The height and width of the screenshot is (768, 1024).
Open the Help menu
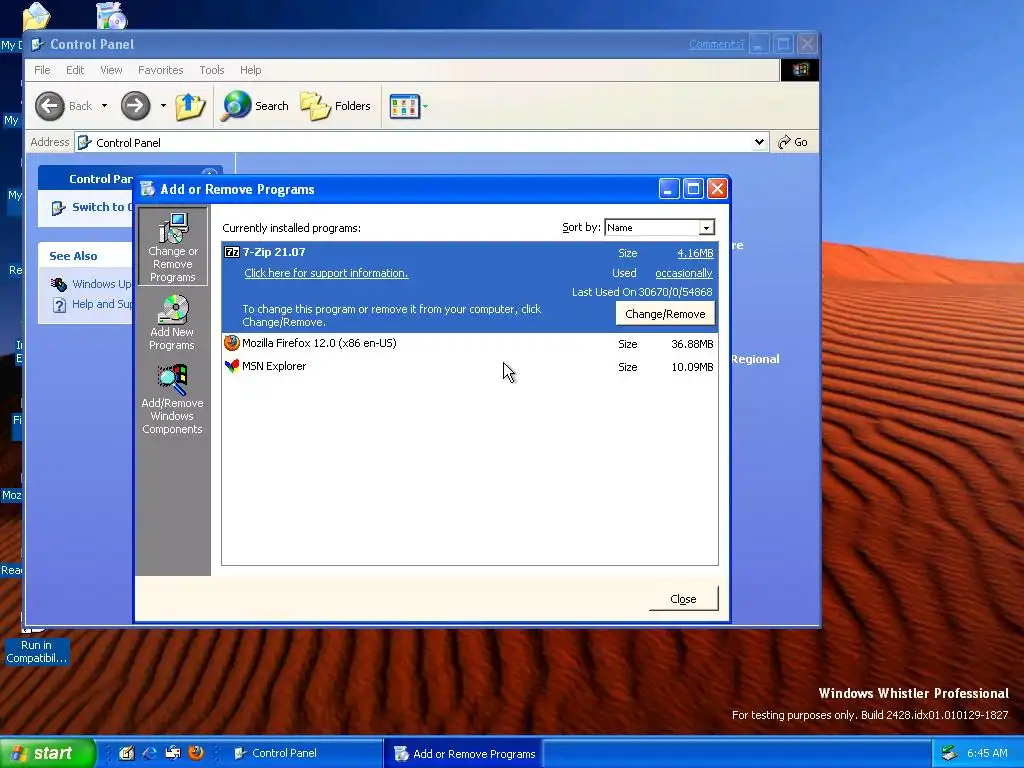(x=250, y=70)
